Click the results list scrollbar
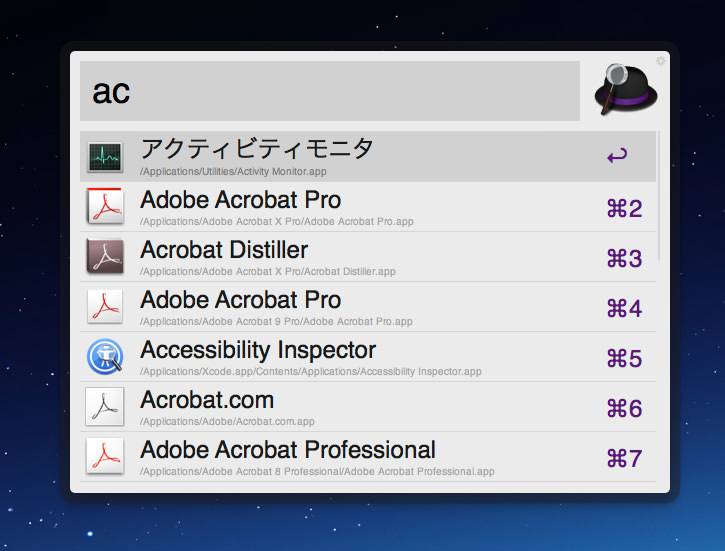This screenshot has height=551, width=725. pos(658,196)
